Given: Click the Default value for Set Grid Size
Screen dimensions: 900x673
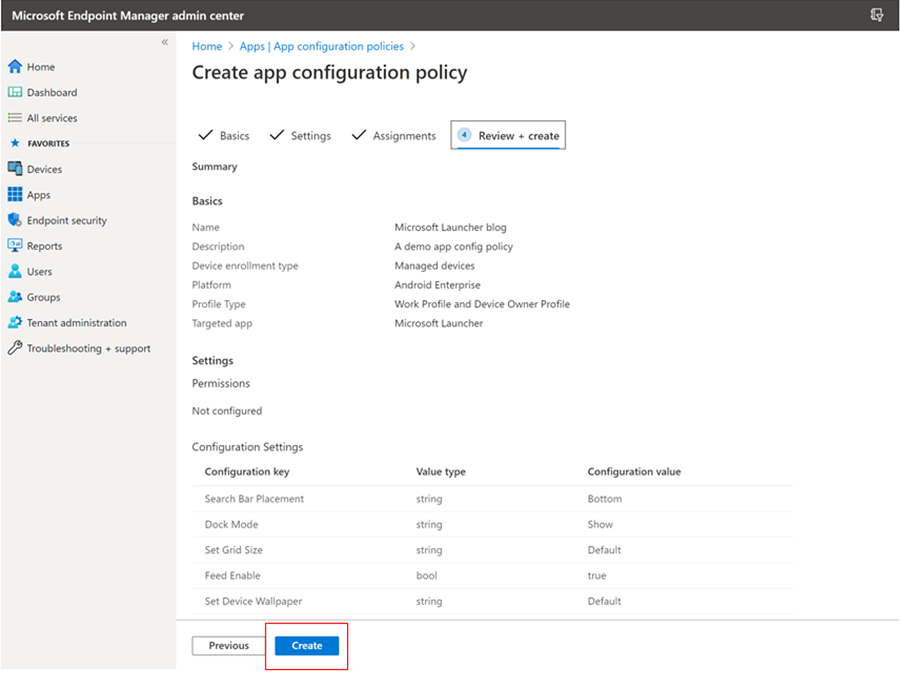Looking at the screenshot, I should click(x=604, y=550).
